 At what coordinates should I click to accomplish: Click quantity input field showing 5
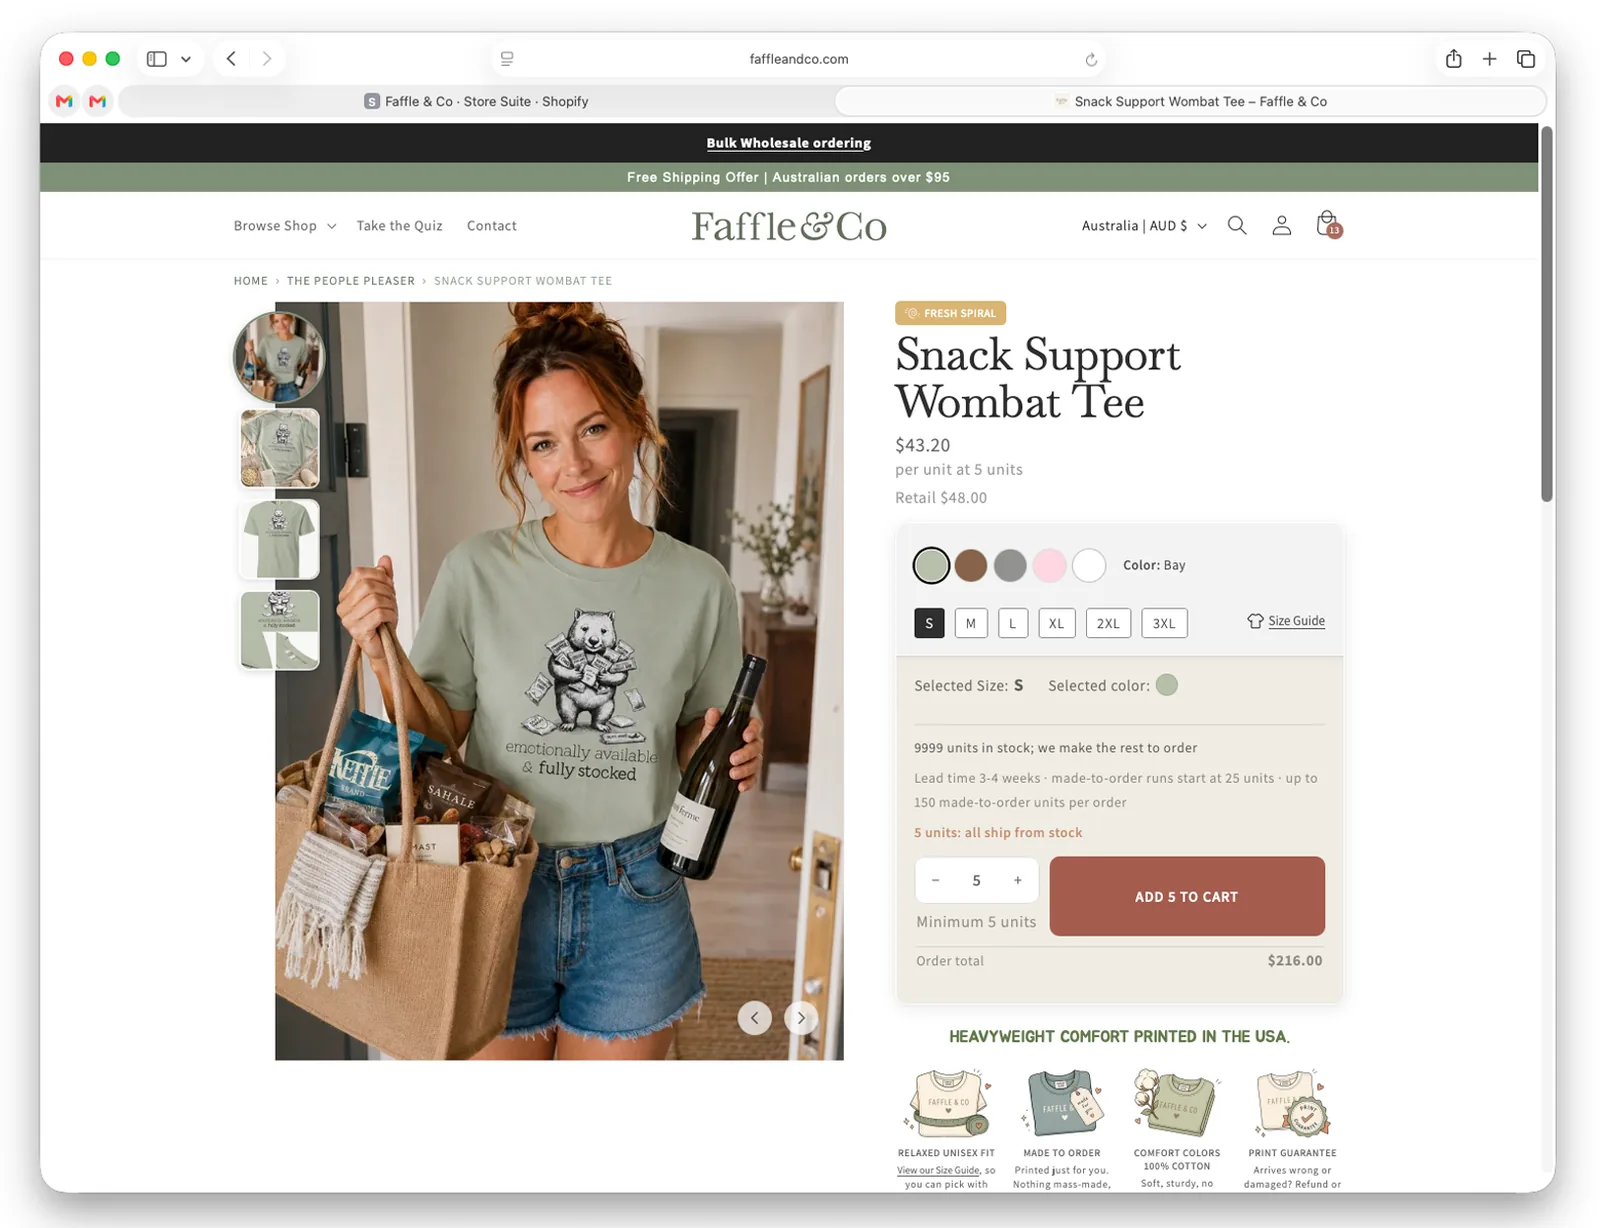[x=977, y=880]
